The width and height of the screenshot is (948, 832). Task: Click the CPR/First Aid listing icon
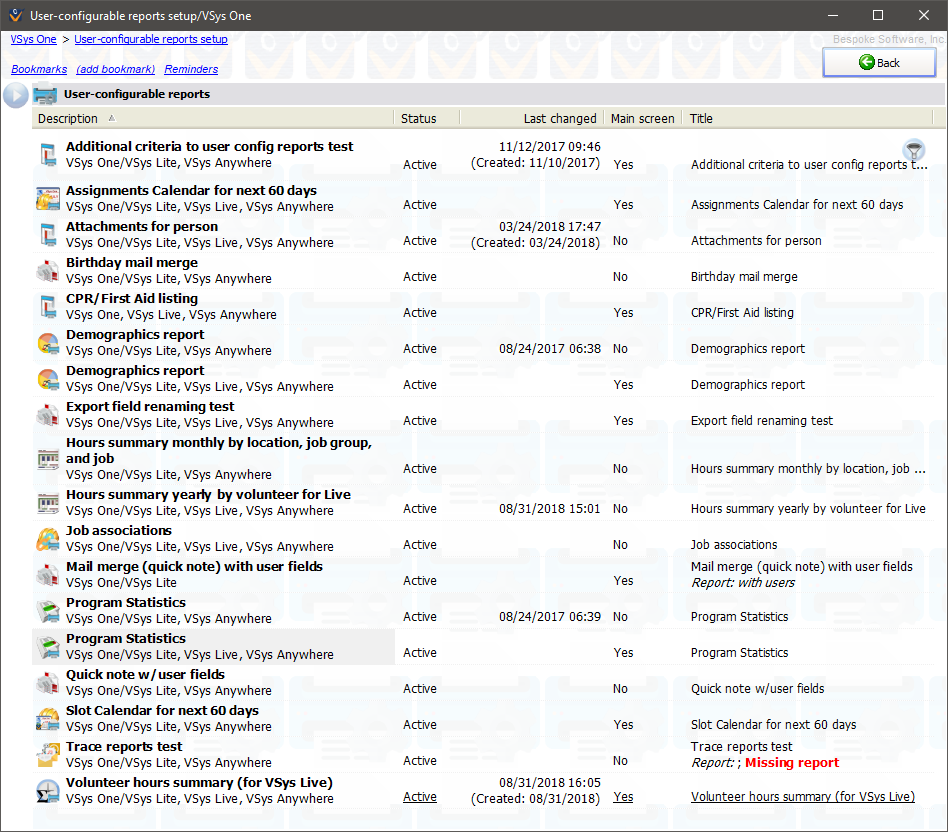(48, 306)
